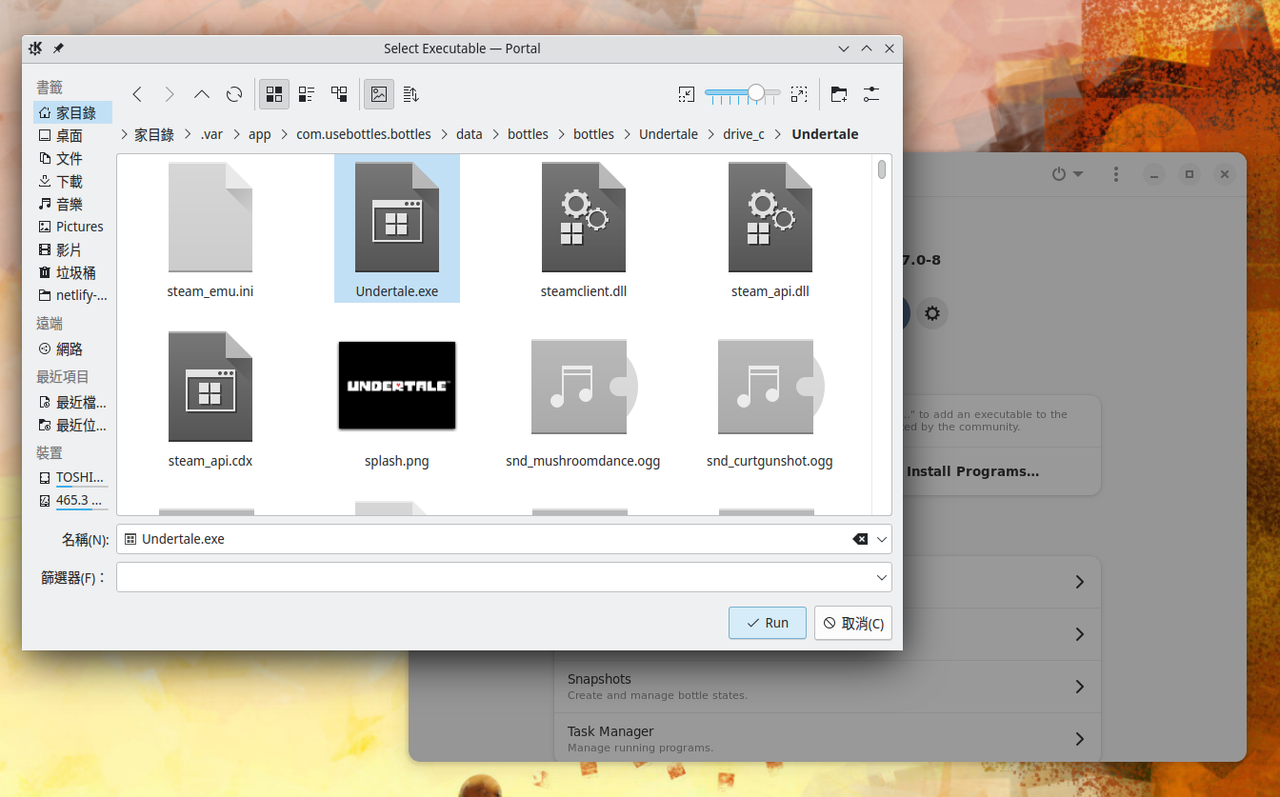Open recent files entry 最近檔
1280x797 pixels.
point(72,402)
